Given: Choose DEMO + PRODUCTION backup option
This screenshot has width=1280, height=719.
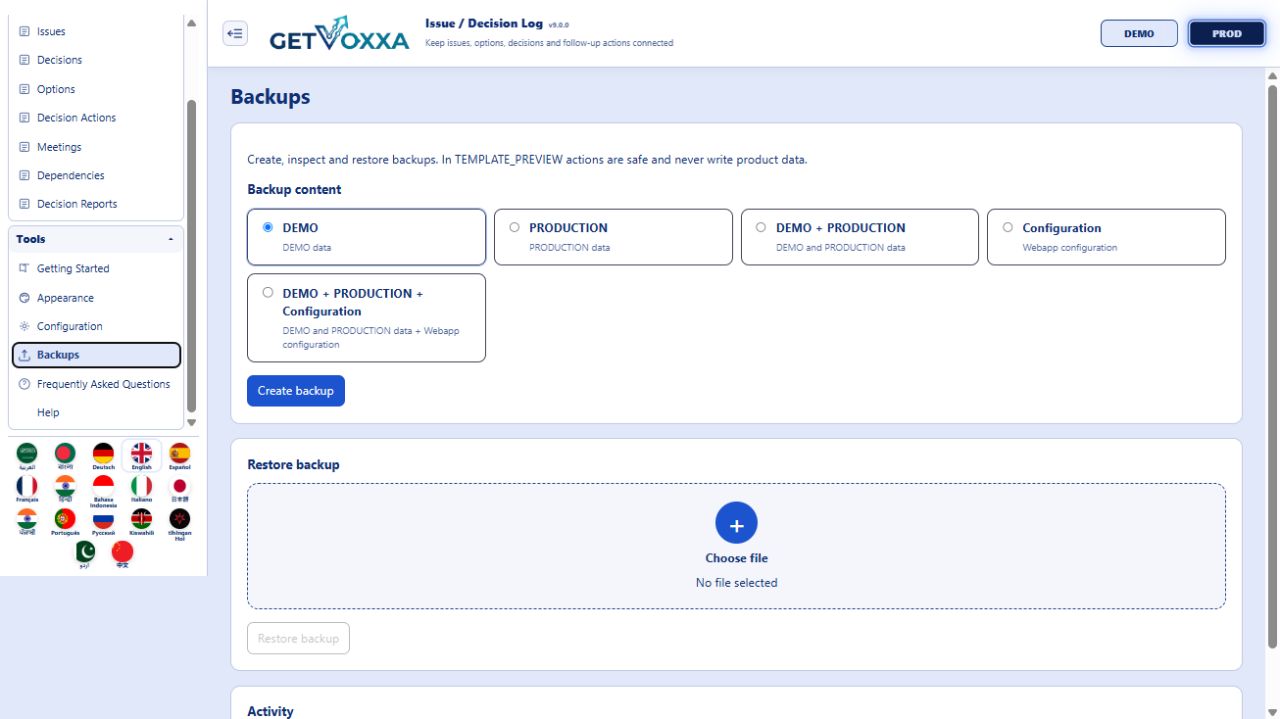Looking at the screenshot, I should click(859, 237).
